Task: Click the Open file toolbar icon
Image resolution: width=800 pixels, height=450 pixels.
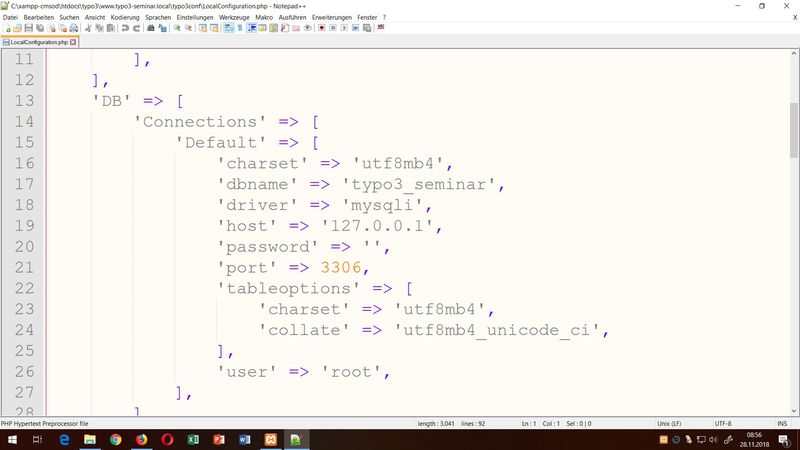Action: [x=17, y=28]
